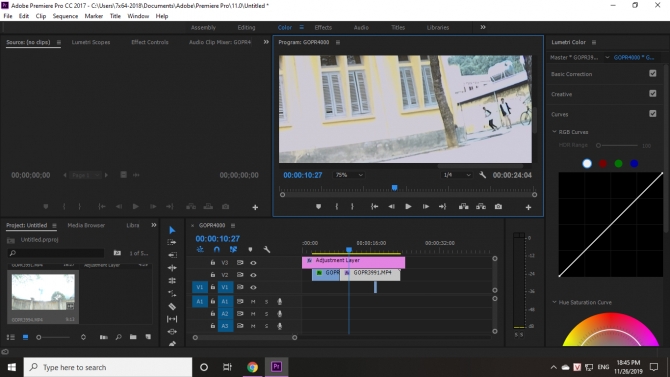Select the Track Select Forward tool

(172, 242)
